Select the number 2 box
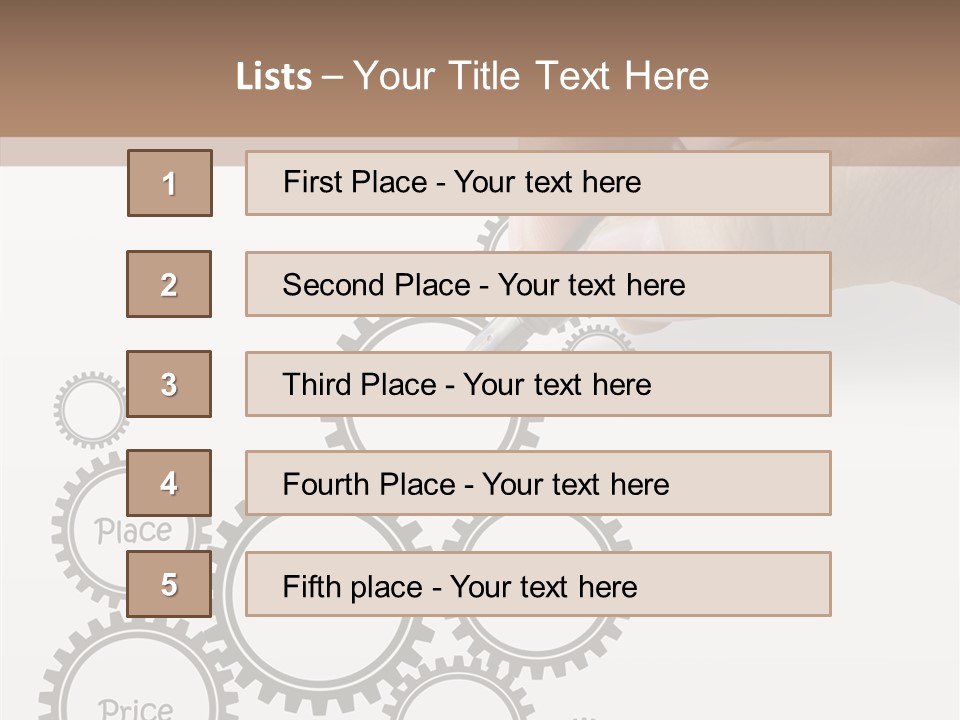Screen dimensions: 960x720 [x=169, y=284]
